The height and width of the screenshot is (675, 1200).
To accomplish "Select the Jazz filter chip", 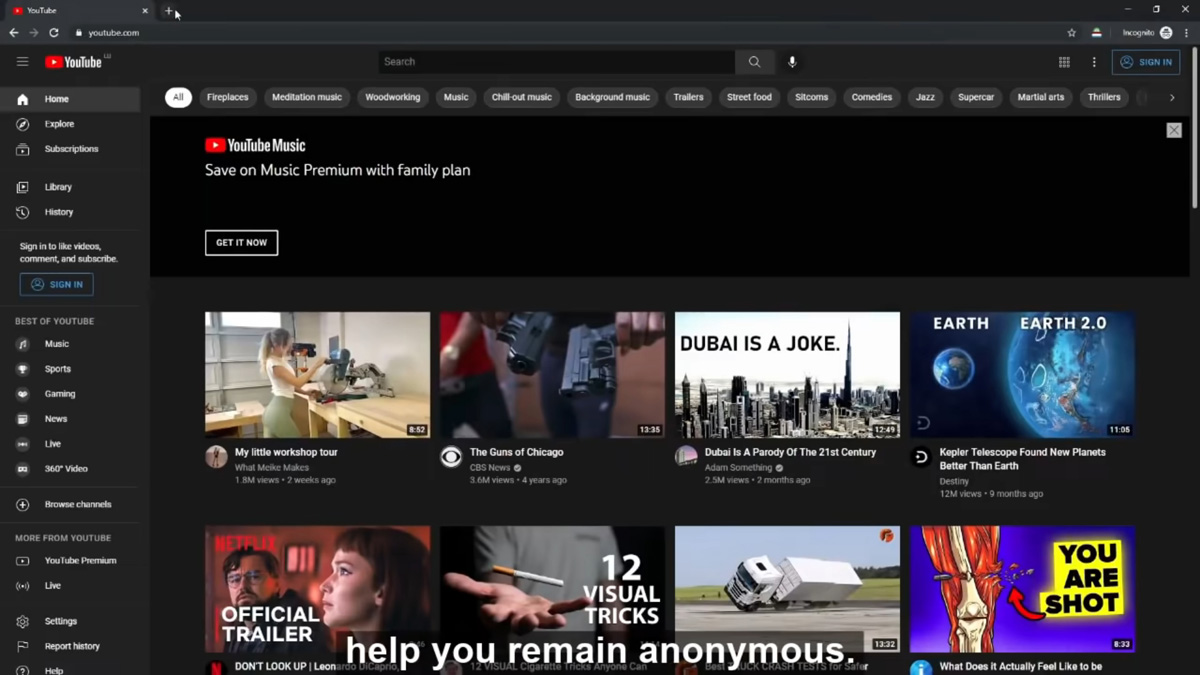I will point(925,97).
